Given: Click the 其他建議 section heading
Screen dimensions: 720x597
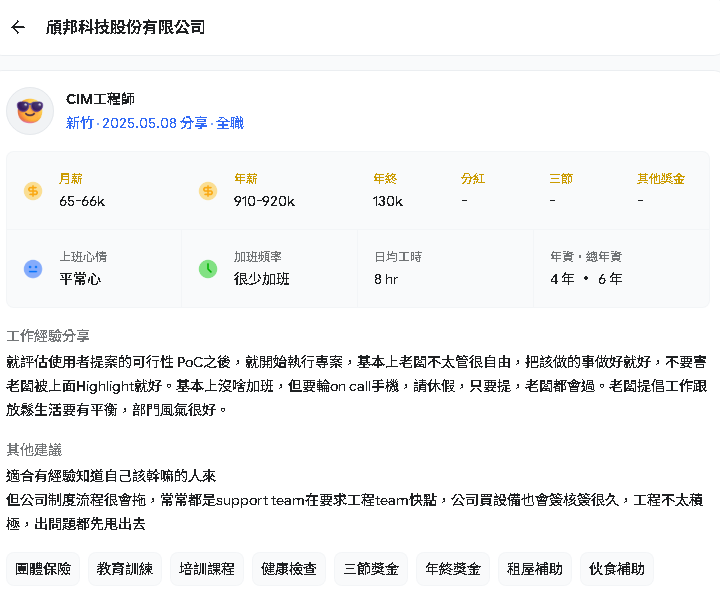Looking at the screenshot, I should click(34, 450).
